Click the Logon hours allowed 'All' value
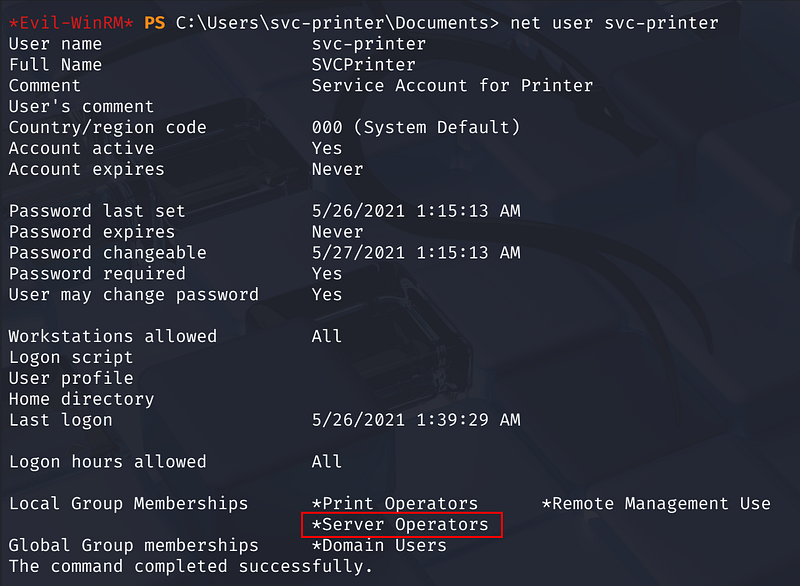Viewport: 800px width, 586px height. pyautogui.click(x=327, y=462)
